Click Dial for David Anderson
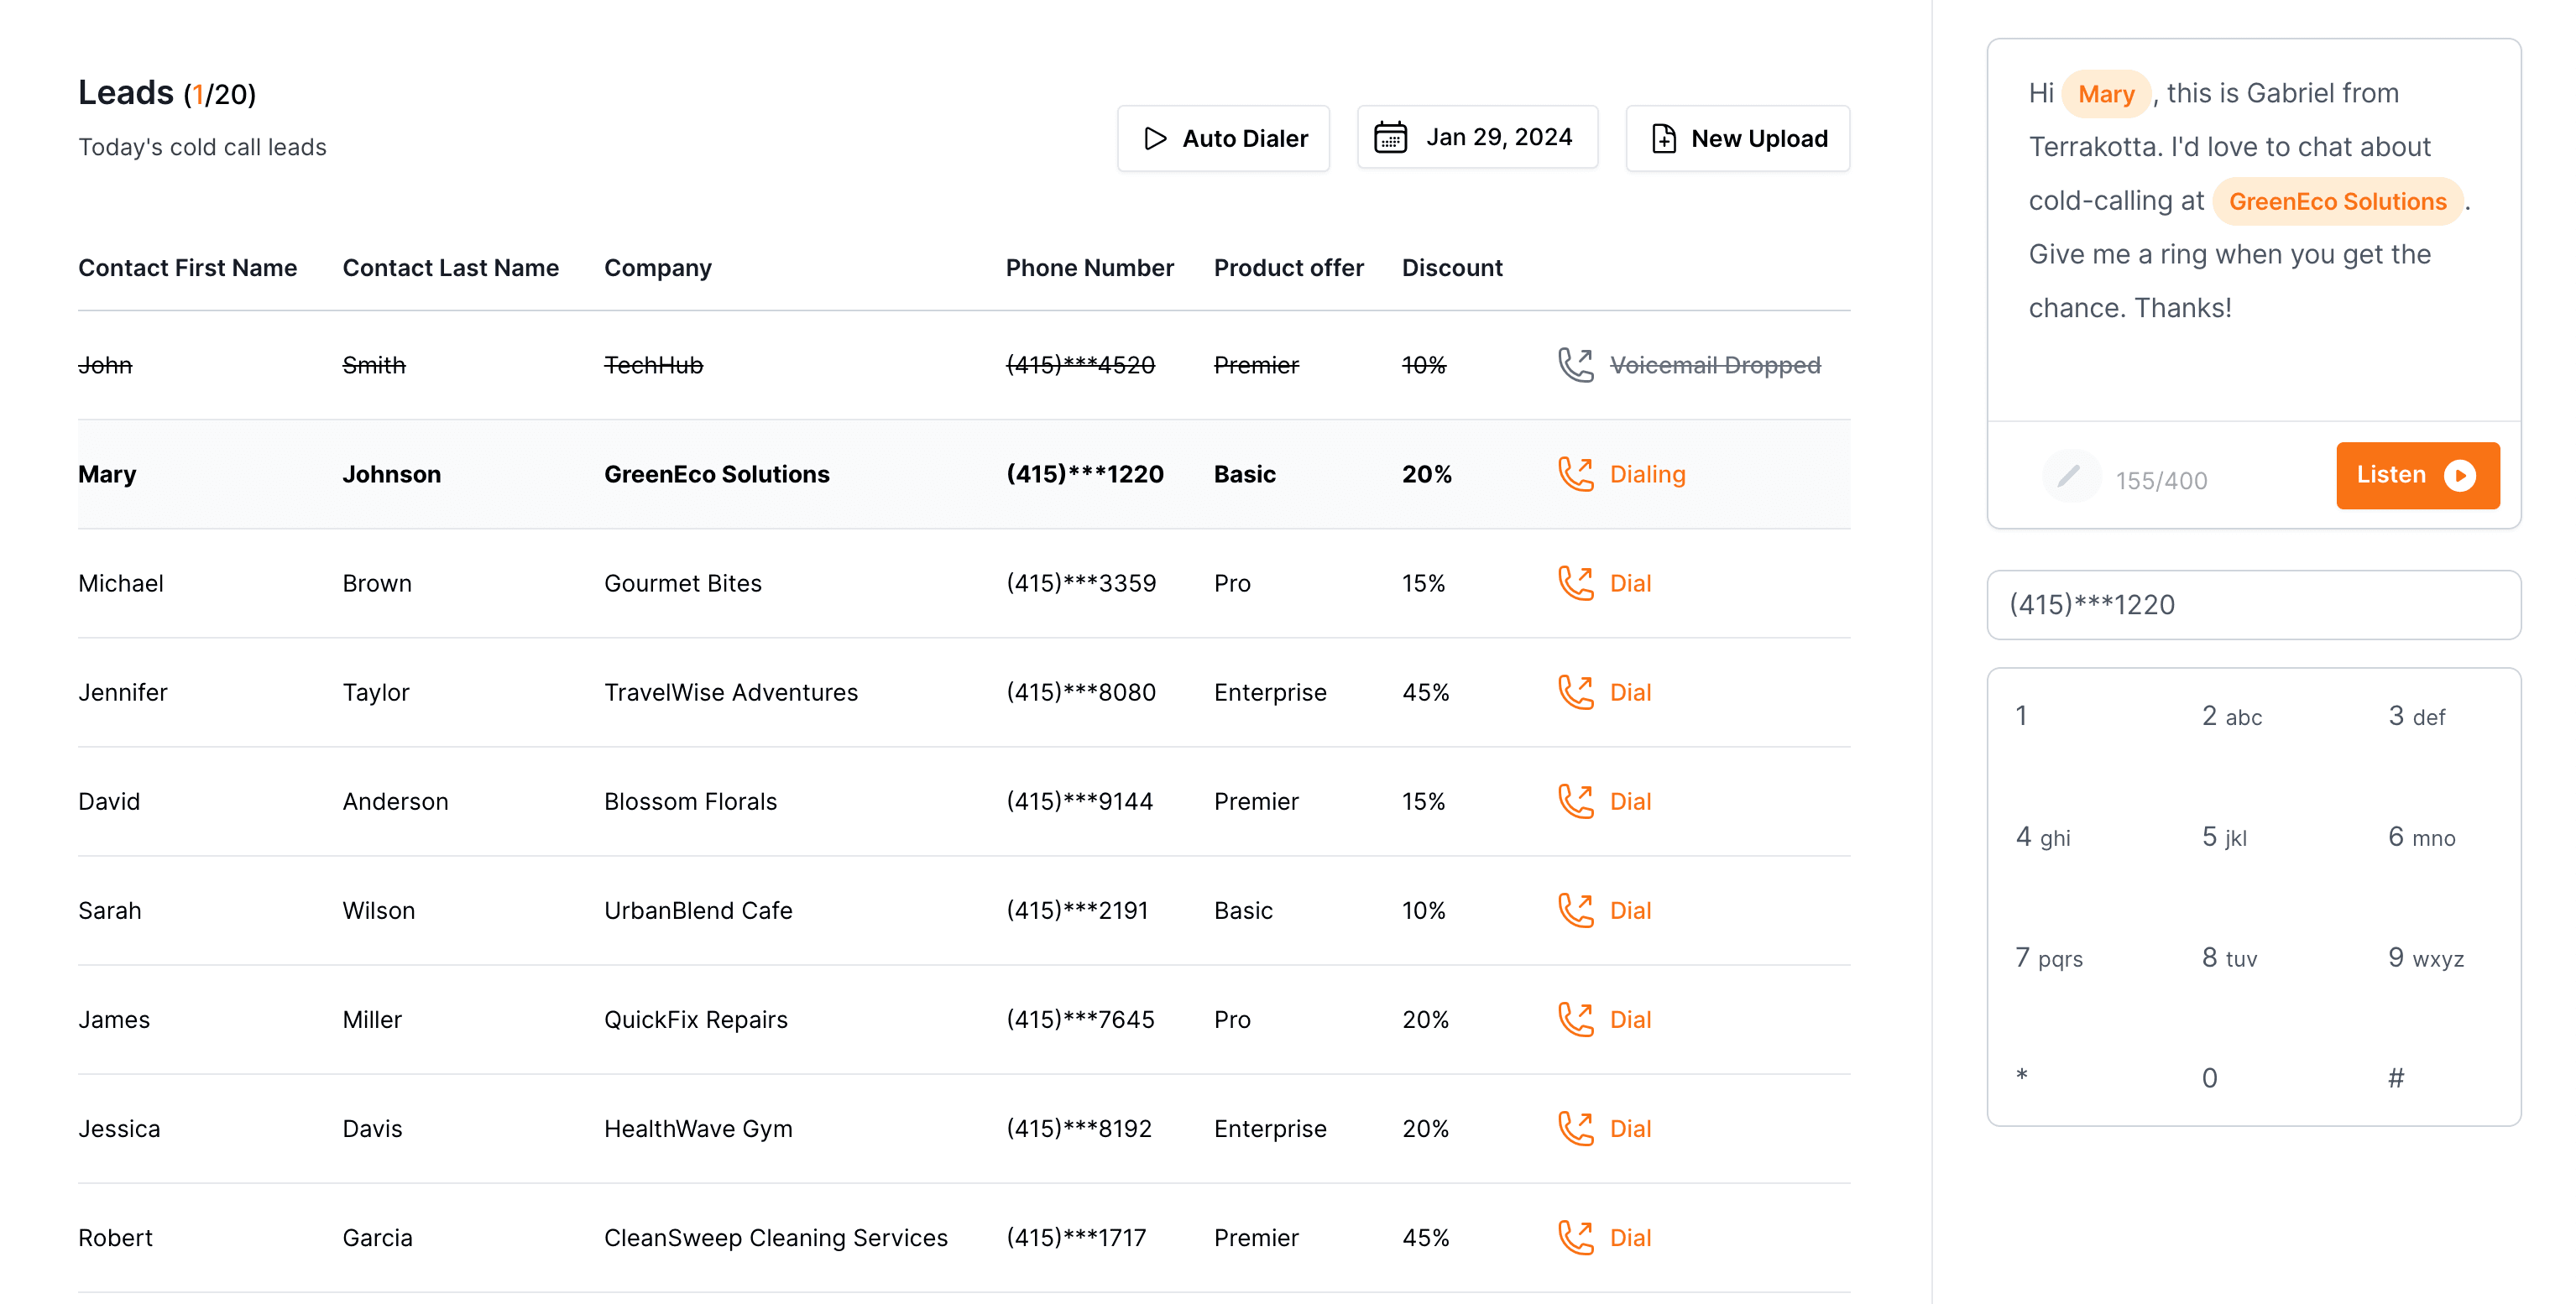 point(1630,801)
